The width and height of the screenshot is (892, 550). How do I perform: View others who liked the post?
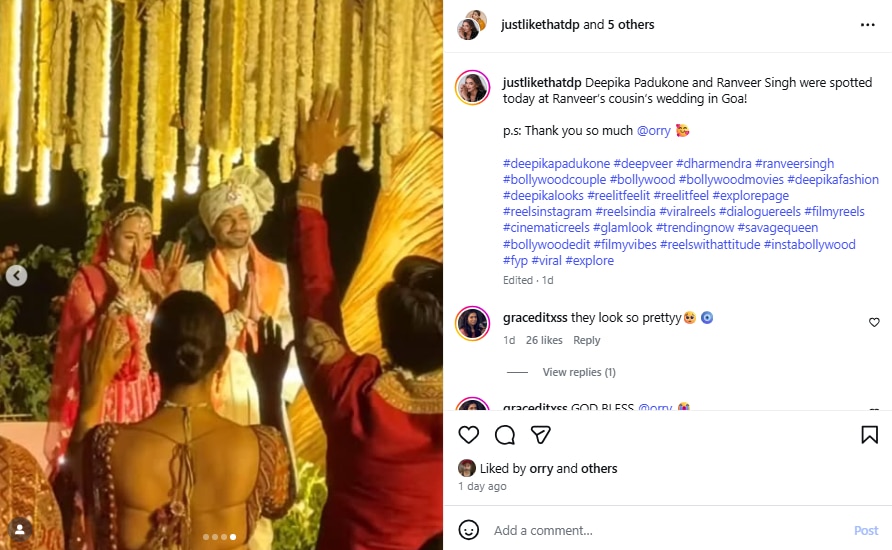coord(600,468)
